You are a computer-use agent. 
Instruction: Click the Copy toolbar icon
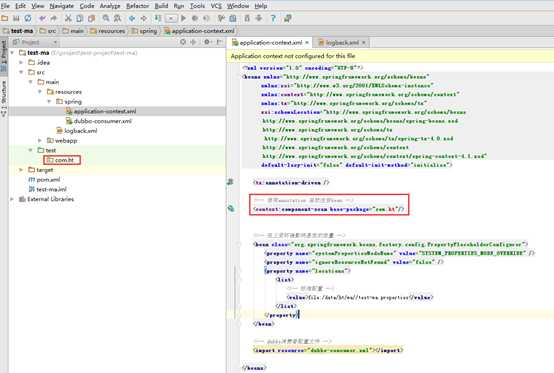[80, 18]
